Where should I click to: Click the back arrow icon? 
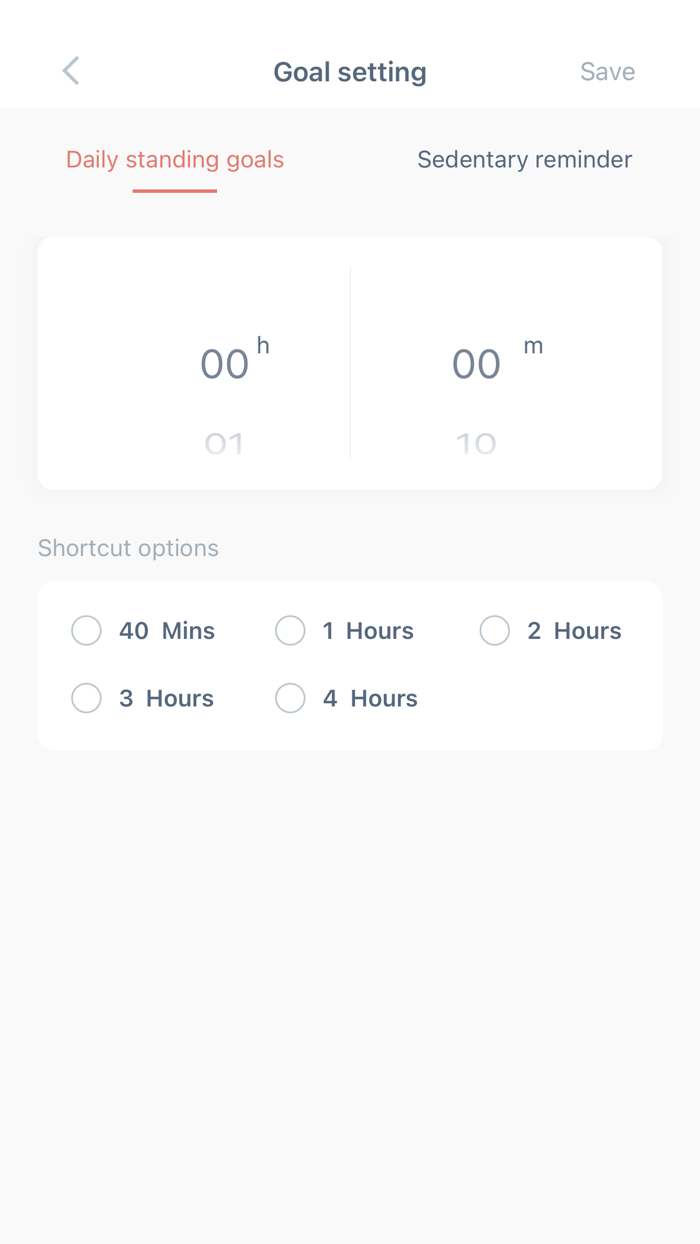coord(70,71)
